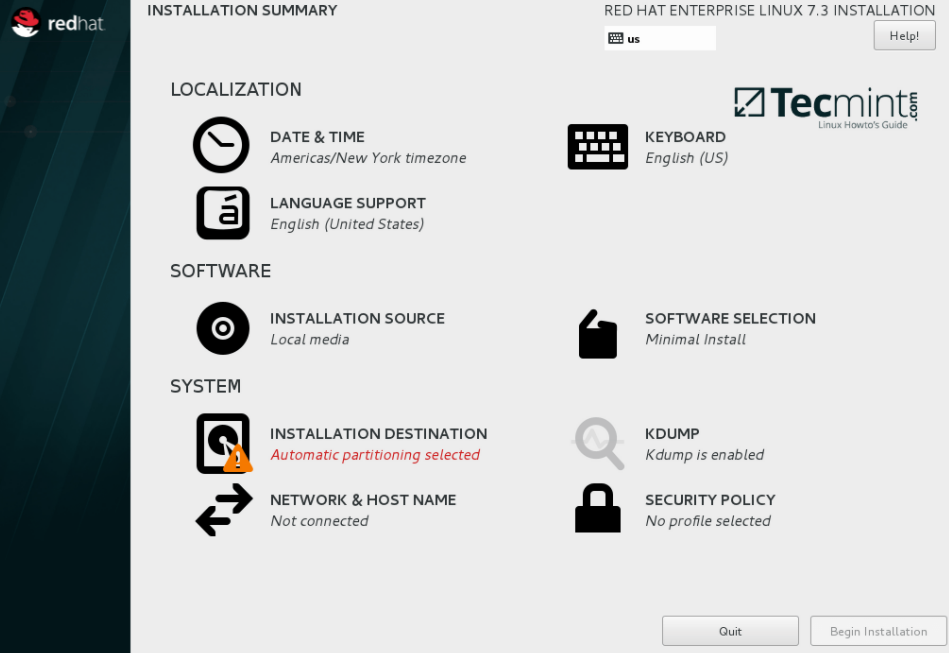Click the Date & Time clock icon

point(221,146)
